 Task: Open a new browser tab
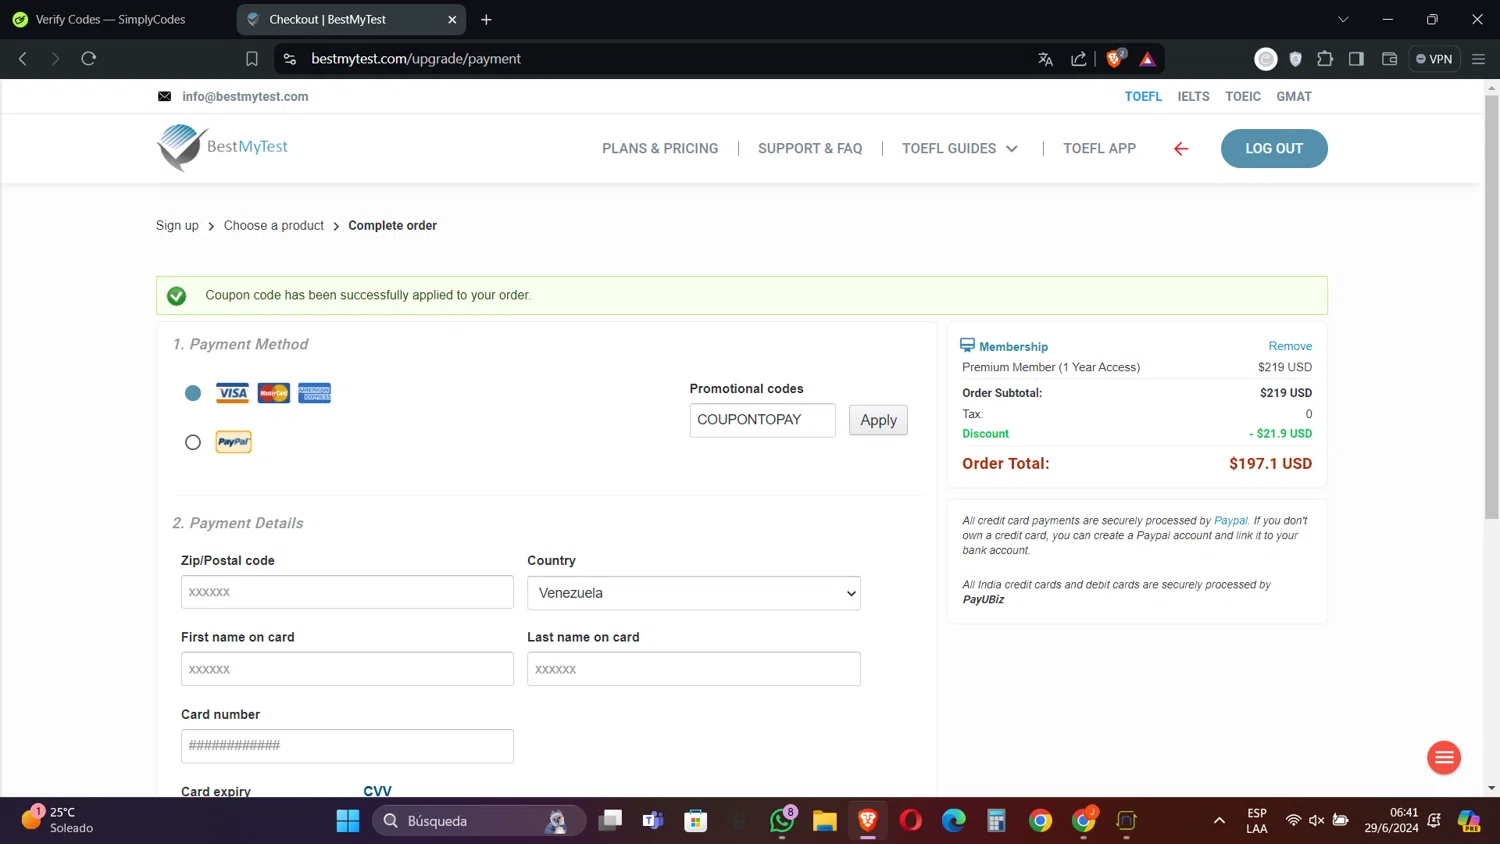[486, 19]
